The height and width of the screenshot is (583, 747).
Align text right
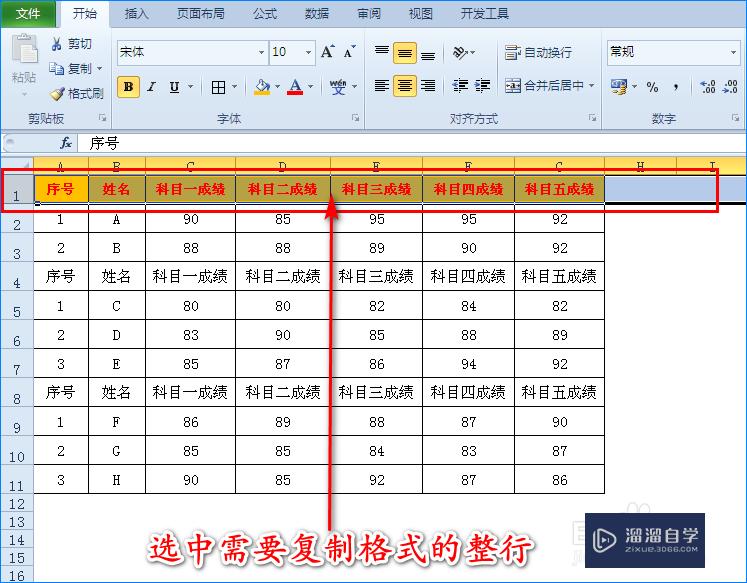(x=428, y=86)
